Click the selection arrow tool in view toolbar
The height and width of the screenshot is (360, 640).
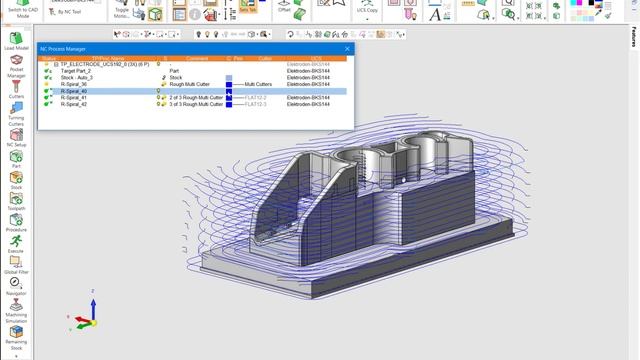coord(117,34)
